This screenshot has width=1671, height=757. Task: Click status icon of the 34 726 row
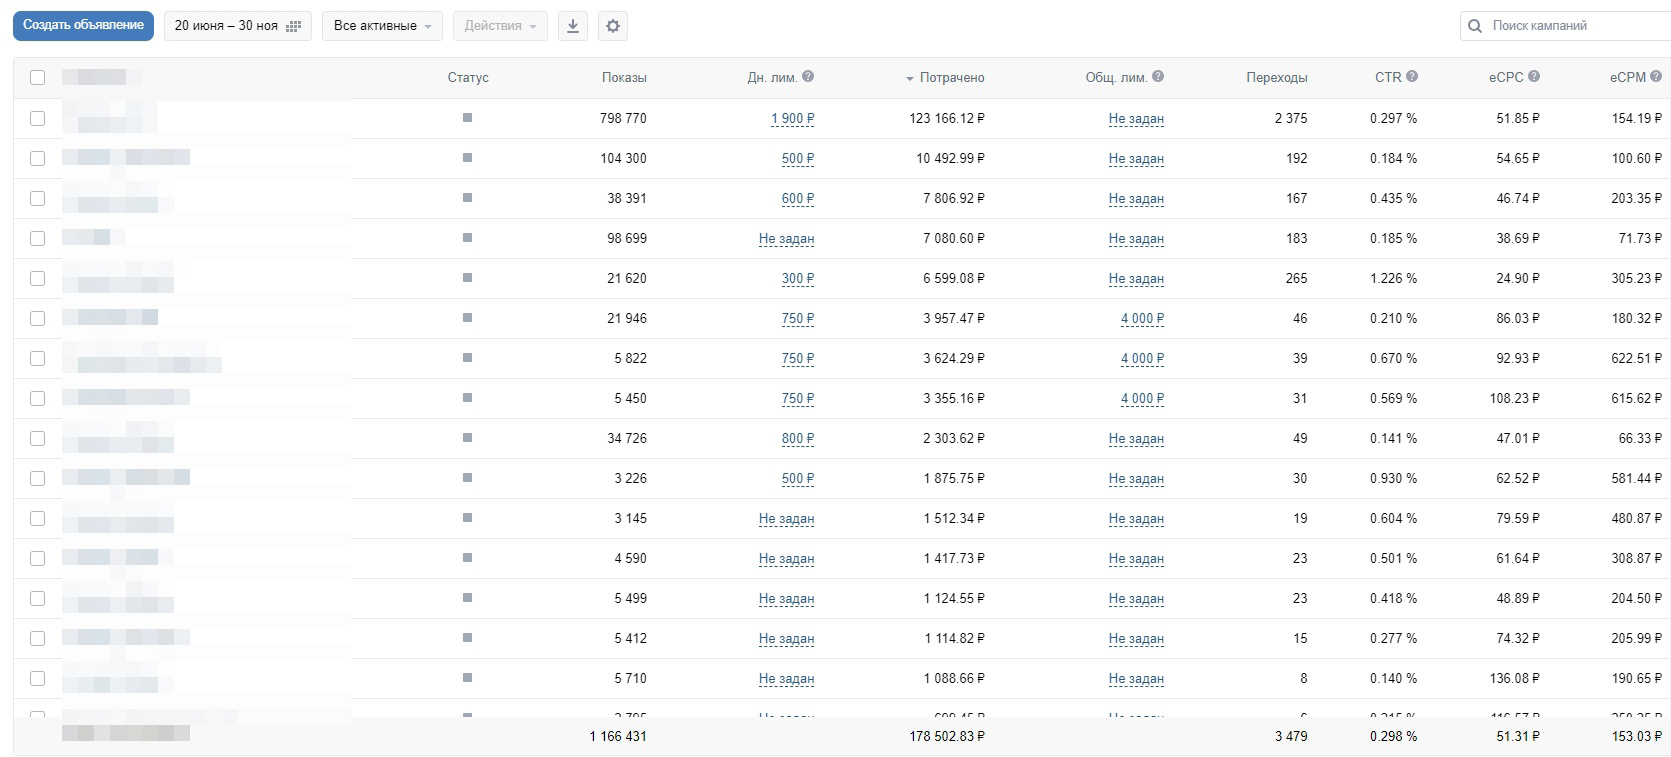(467, 438)
